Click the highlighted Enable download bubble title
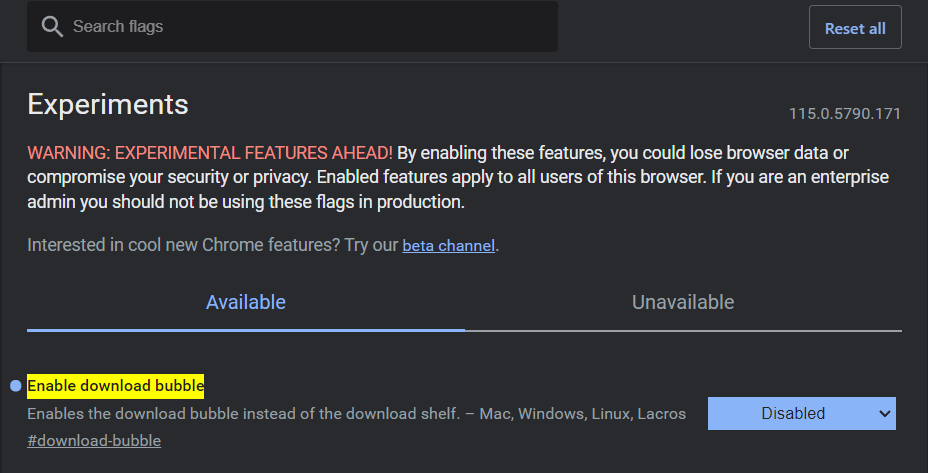This screenshot has width=928, height=473. click(115, 386)
